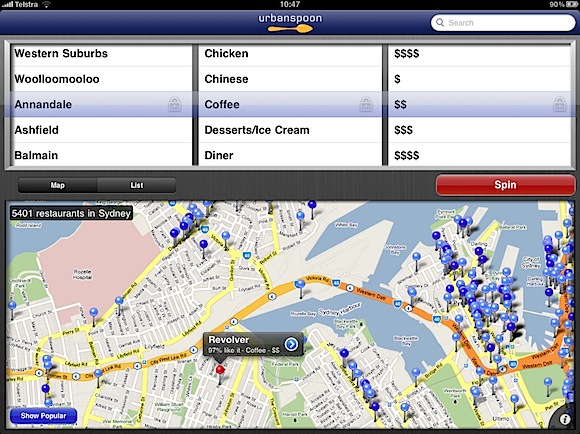Switch to List view
This screenshot has width=580, height=434.
[x=136, y=185]
